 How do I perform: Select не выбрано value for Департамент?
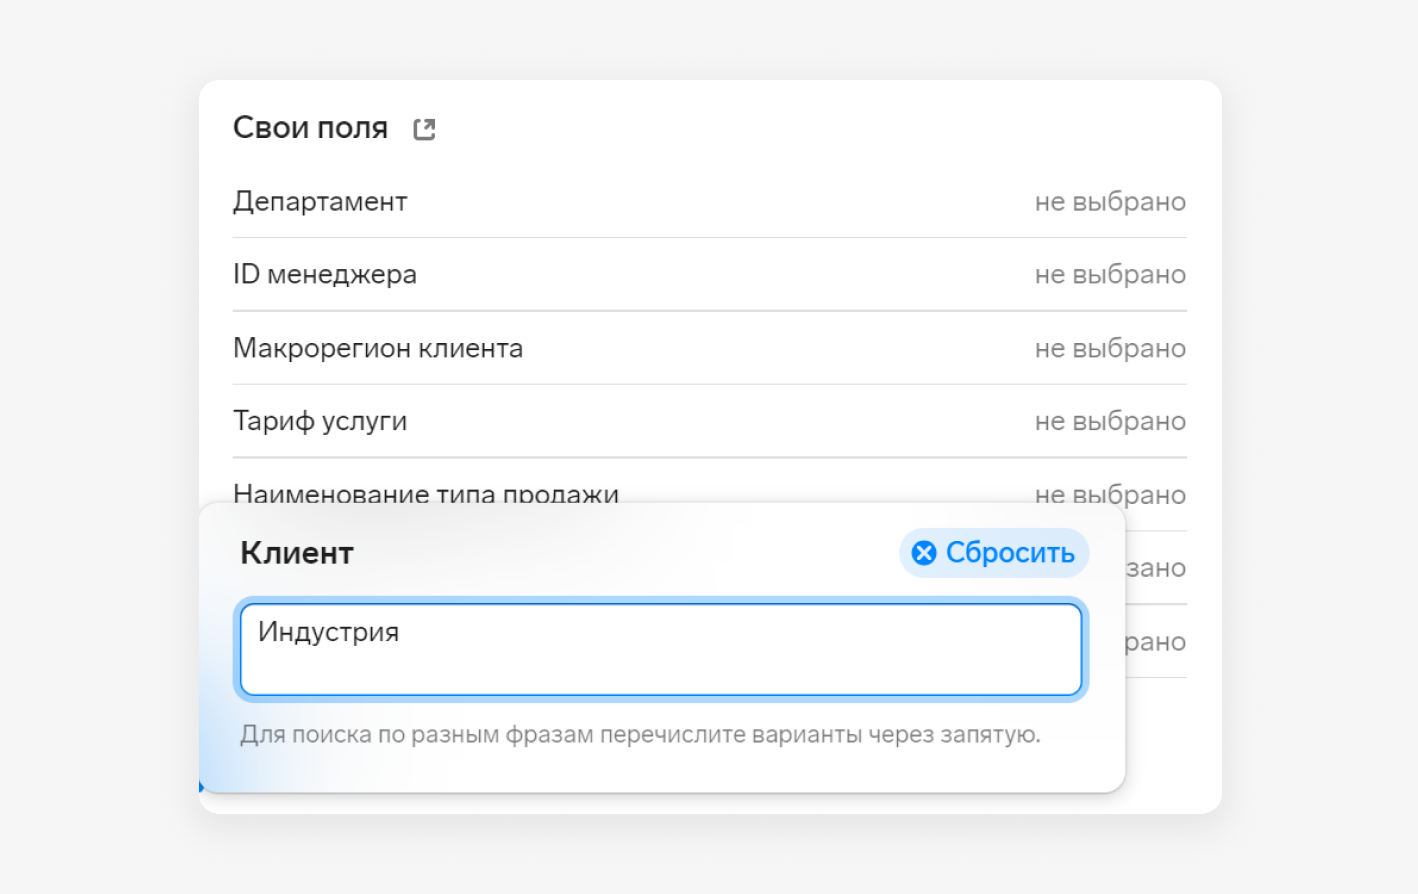(x=1110, y=202)
